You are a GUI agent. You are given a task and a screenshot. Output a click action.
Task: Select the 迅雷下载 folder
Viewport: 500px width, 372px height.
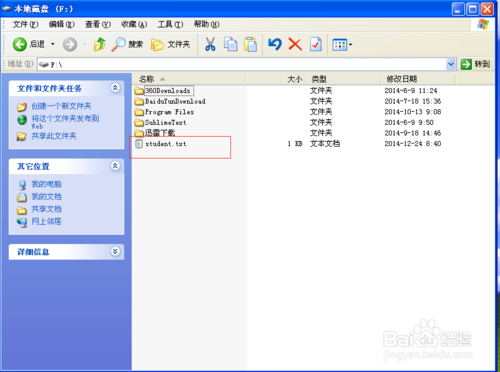click(x=160, y=133)
